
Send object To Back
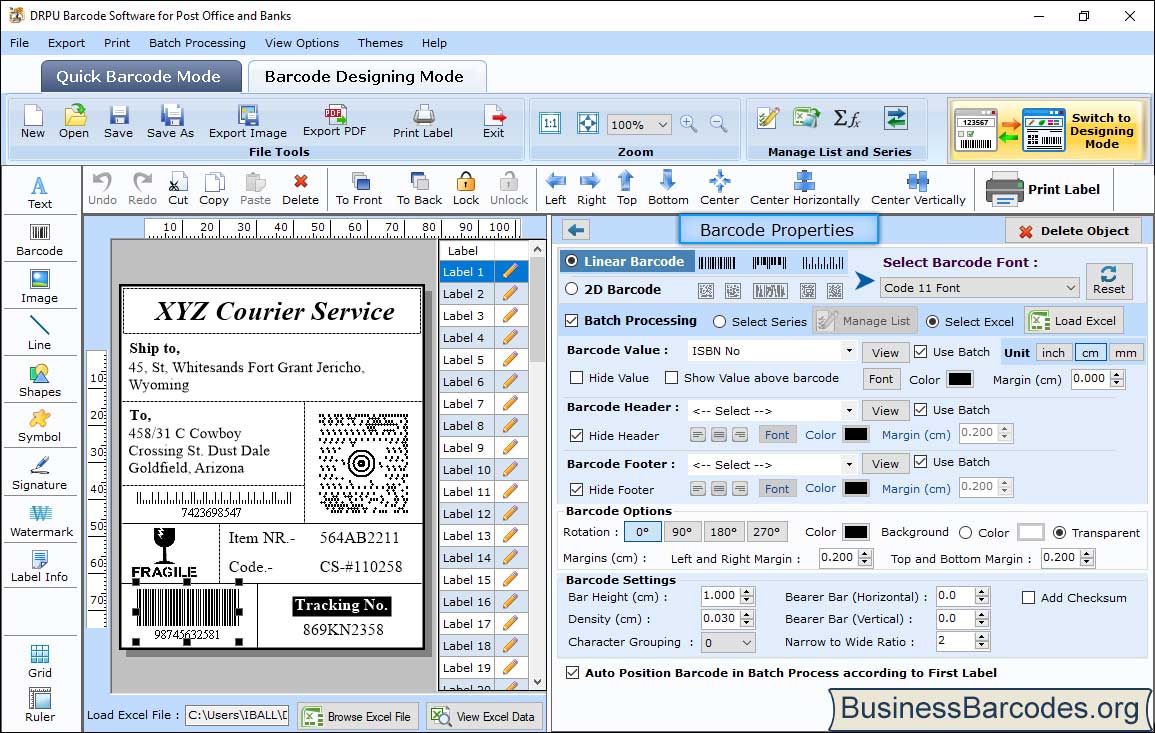(x=419, y=189)
